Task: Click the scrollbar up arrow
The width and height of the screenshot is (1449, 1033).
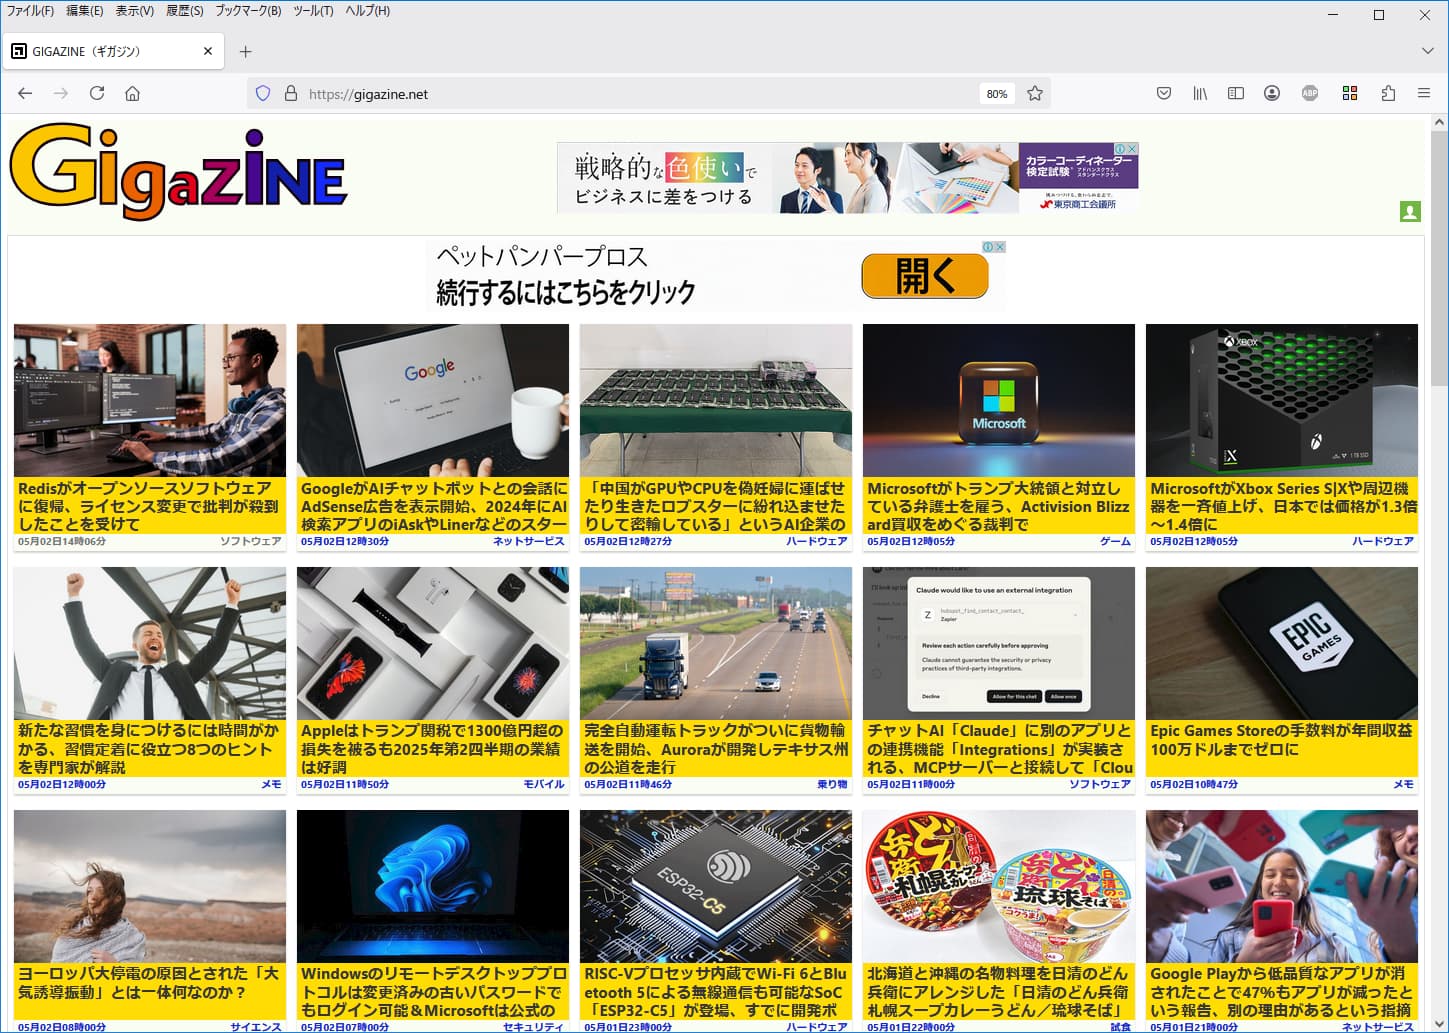Action: [1440, 122]
